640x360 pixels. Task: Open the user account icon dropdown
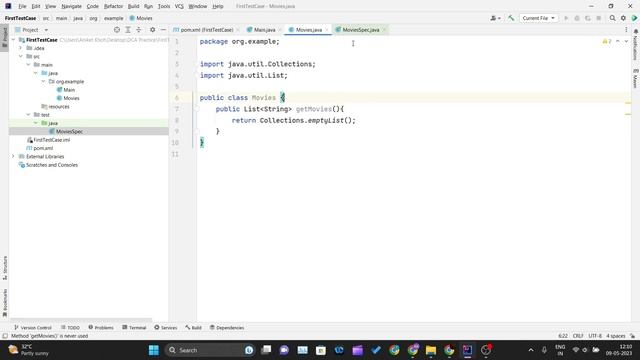tap(495, 18)
